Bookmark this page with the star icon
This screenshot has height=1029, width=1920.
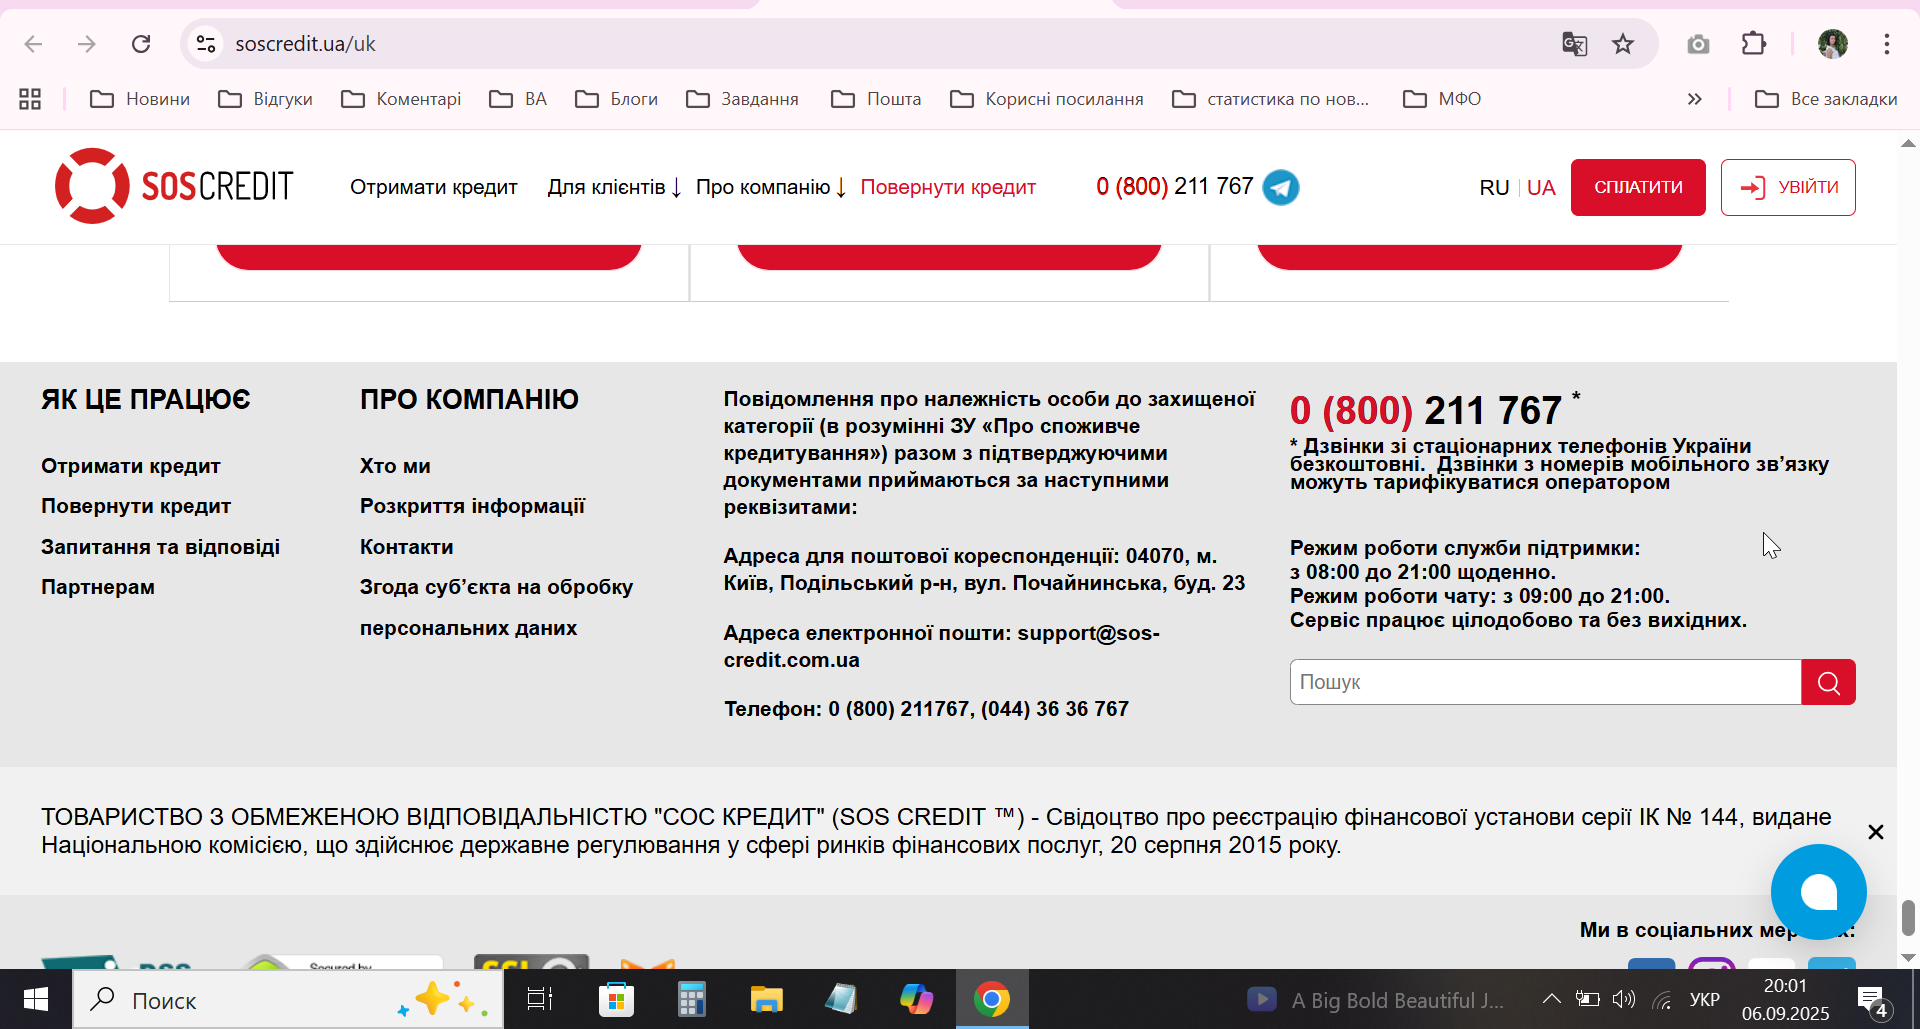(1623, 44)
